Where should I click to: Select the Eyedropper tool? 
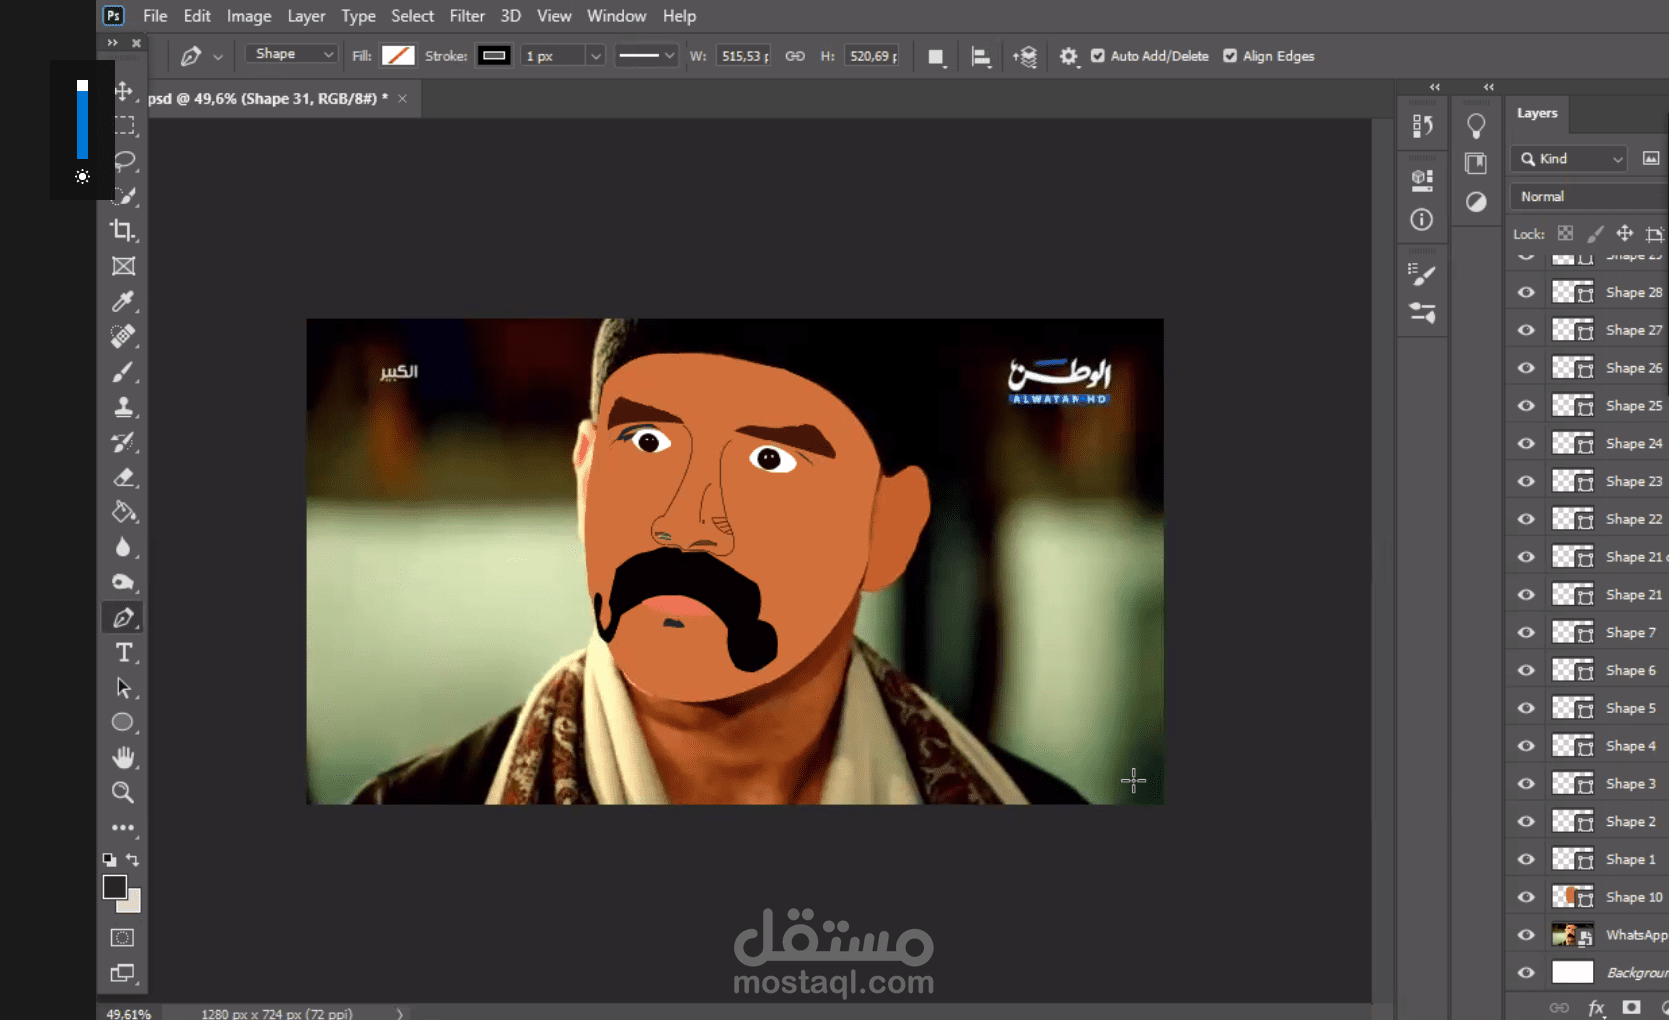(123, 301)
